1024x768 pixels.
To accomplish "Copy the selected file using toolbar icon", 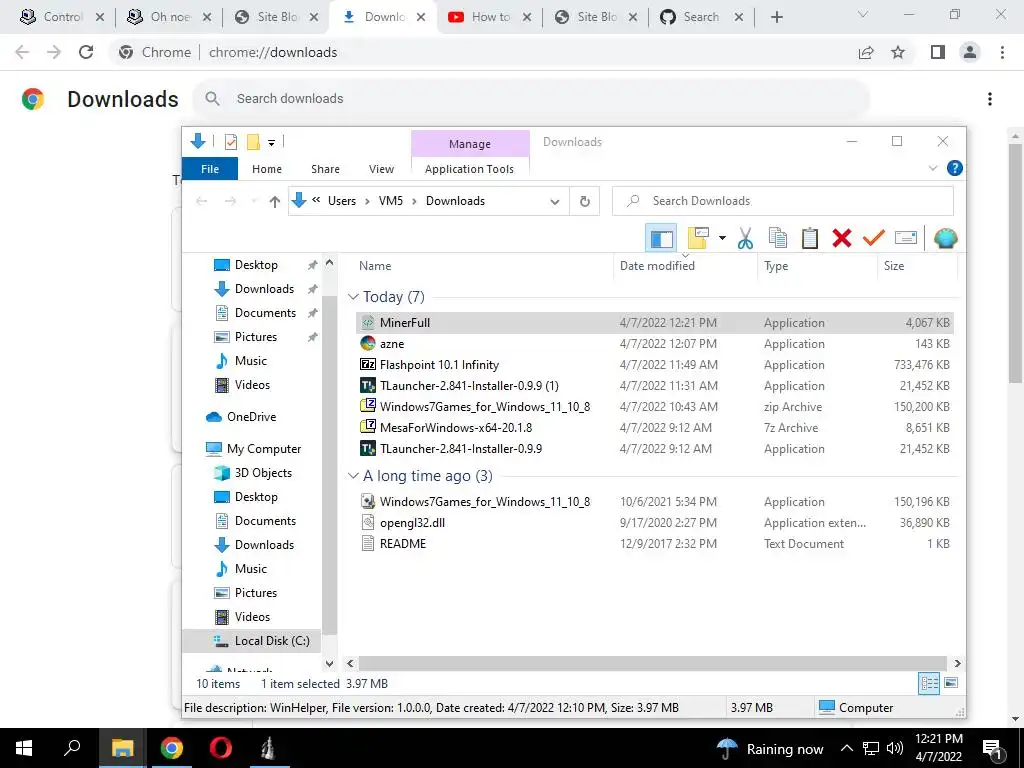I will pos(777,238).
